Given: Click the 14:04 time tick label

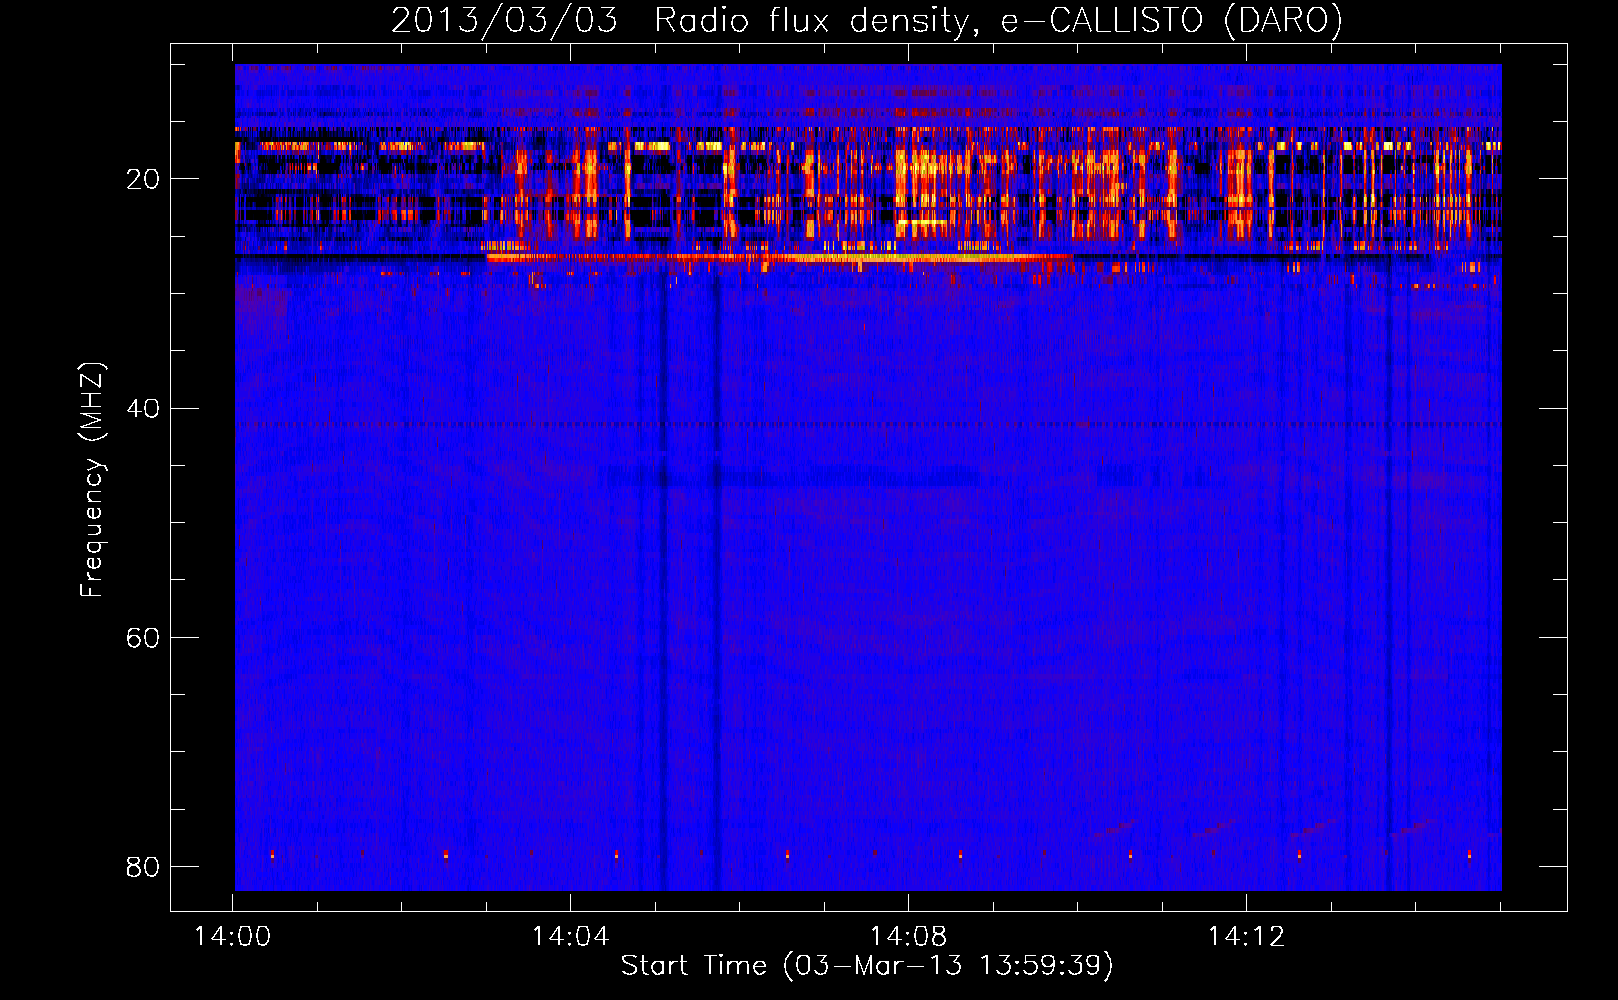Looking at the screenshot, I should pyautogui.click(x=570, y=936).
